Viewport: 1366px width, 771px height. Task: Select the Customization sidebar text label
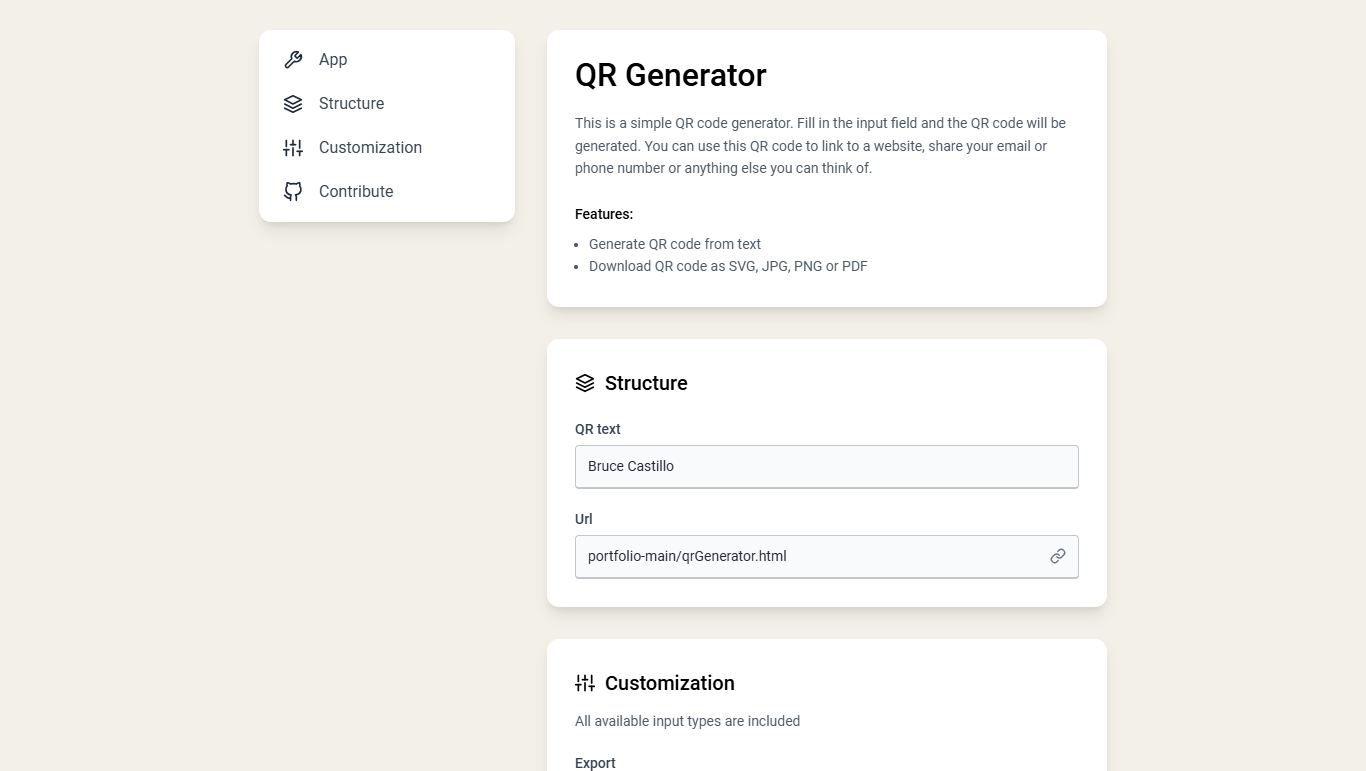[x=370, y=148]
